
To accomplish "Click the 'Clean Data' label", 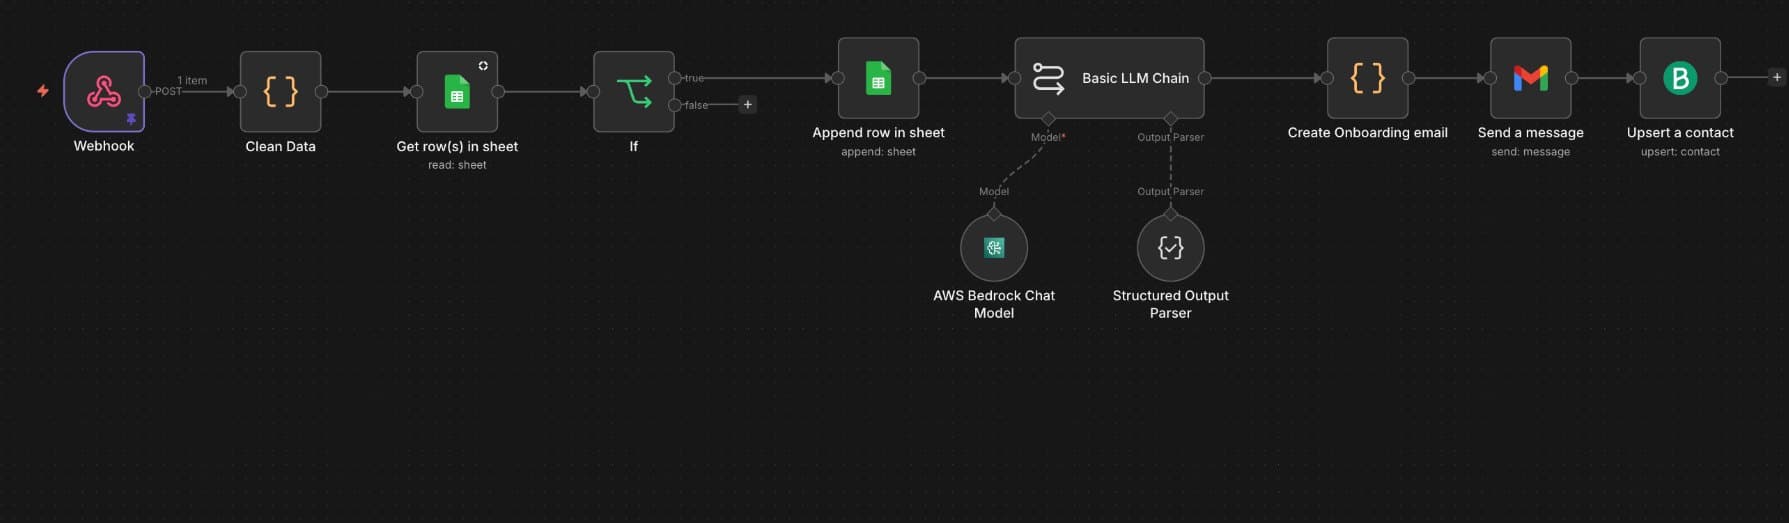I will point(281,146).
